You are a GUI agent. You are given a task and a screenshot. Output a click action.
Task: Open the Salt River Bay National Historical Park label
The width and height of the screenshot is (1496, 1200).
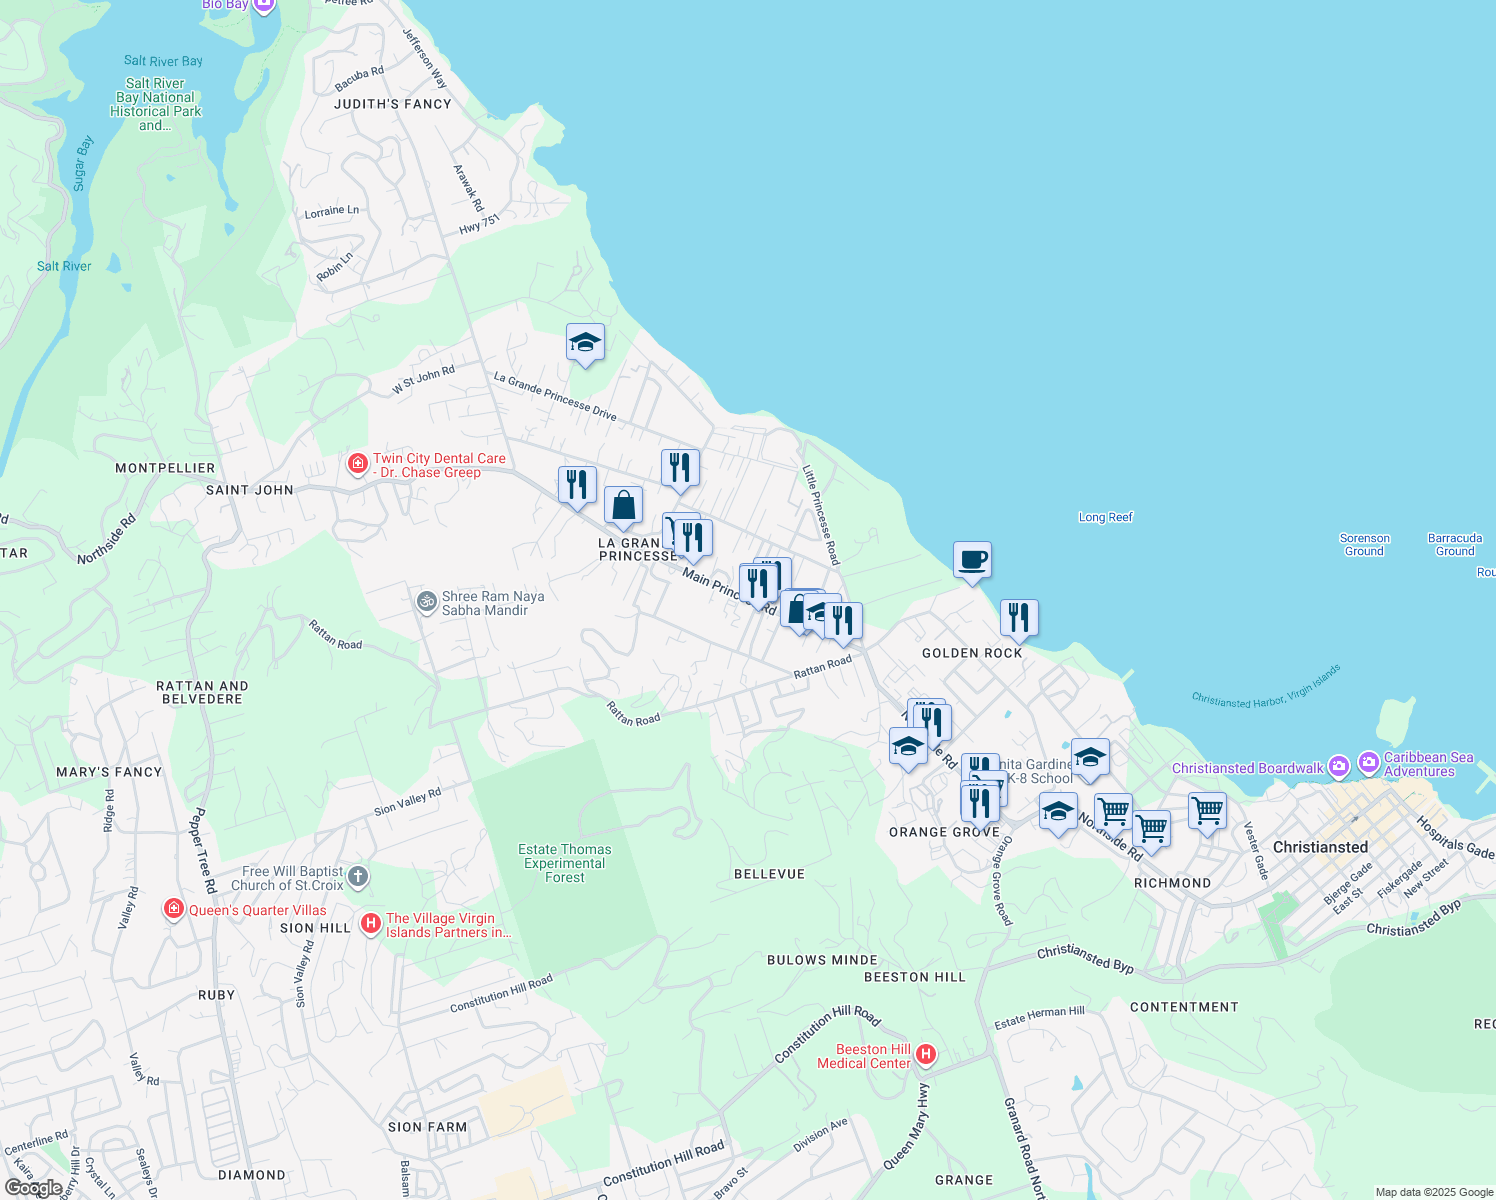pyautogui.click(x=156, y=104)
